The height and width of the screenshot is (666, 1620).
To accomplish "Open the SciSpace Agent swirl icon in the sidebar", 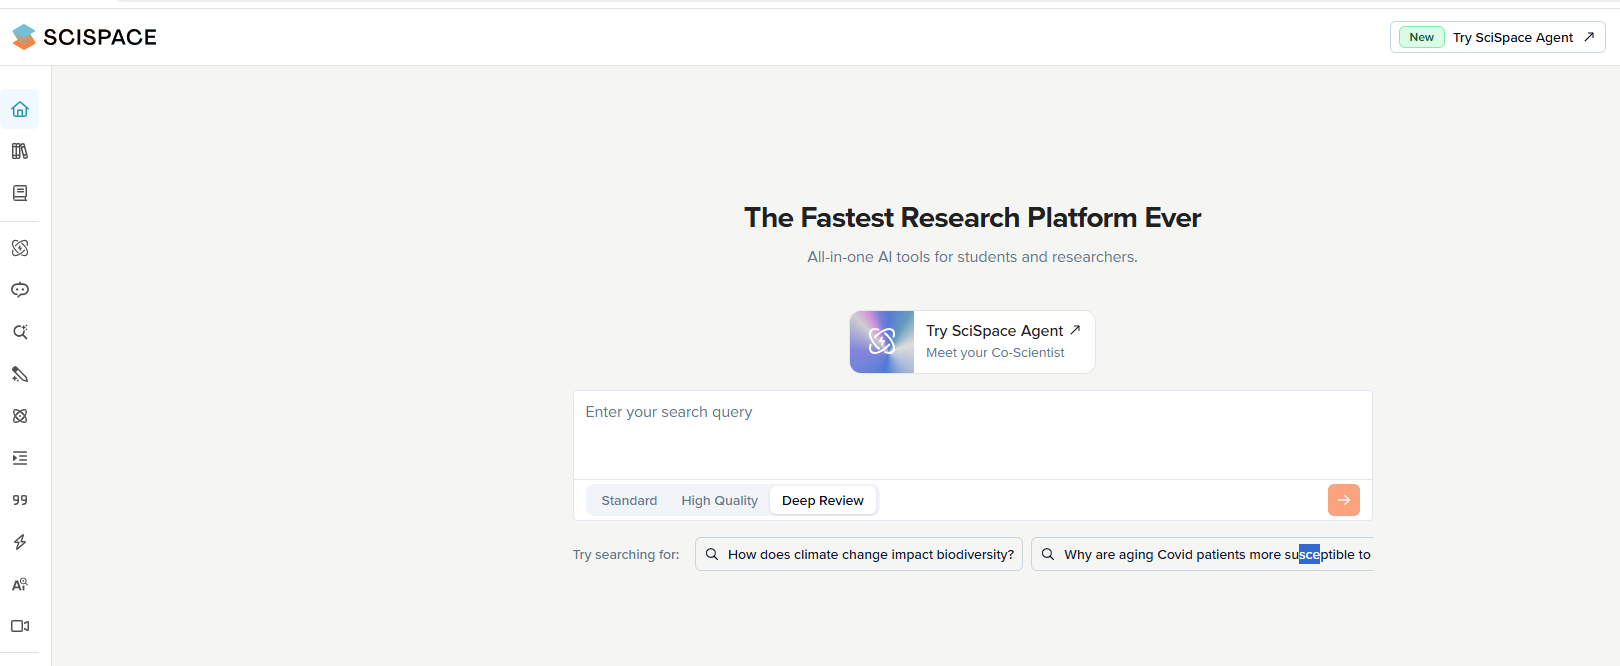I will [x=20, y=248].
